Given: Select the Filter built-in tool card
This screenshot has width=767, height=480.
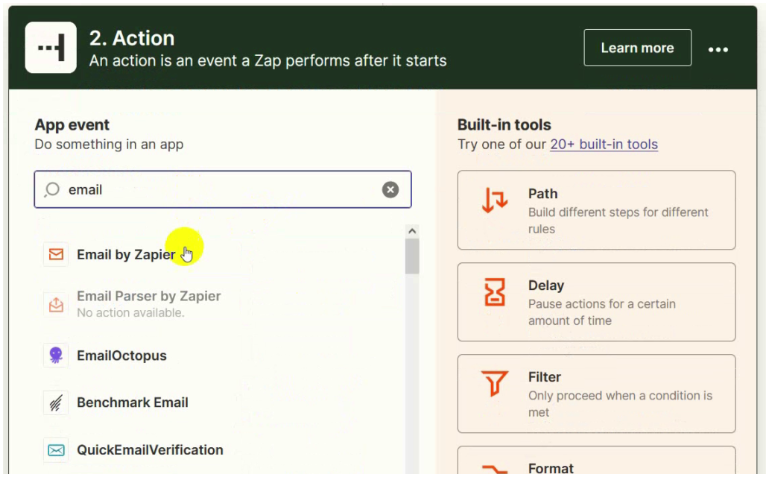Looking at the screenshot, I should pos(596,393).
